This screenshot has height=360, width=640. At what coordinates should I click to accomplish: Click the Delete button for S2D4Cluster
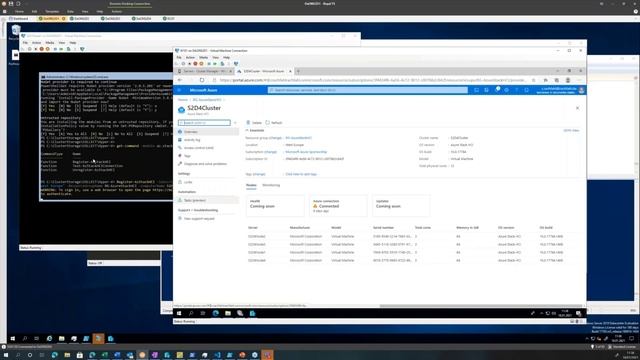tap(254, 122)
